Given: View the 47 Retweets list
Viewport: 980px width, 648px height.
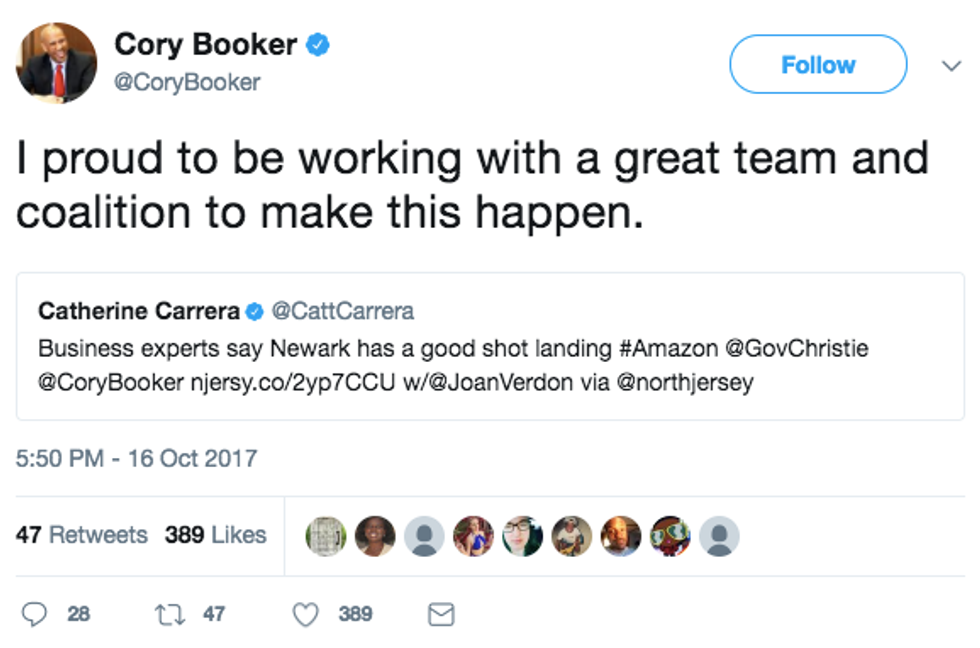Looking at the screenshot, I should coord(81,536).
